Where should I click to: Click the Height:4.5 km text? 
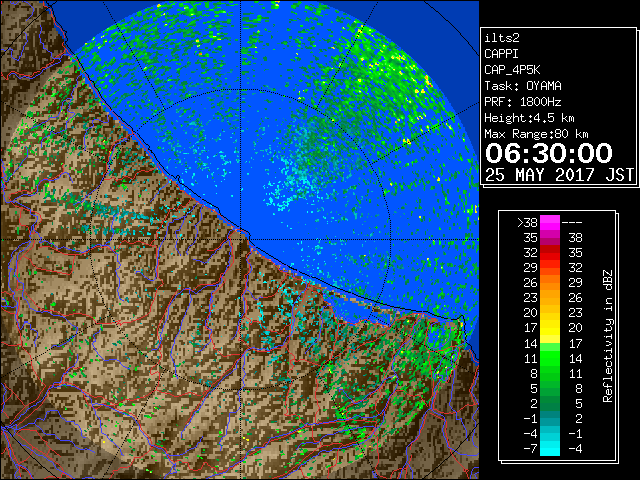click(x=529, y=118)
